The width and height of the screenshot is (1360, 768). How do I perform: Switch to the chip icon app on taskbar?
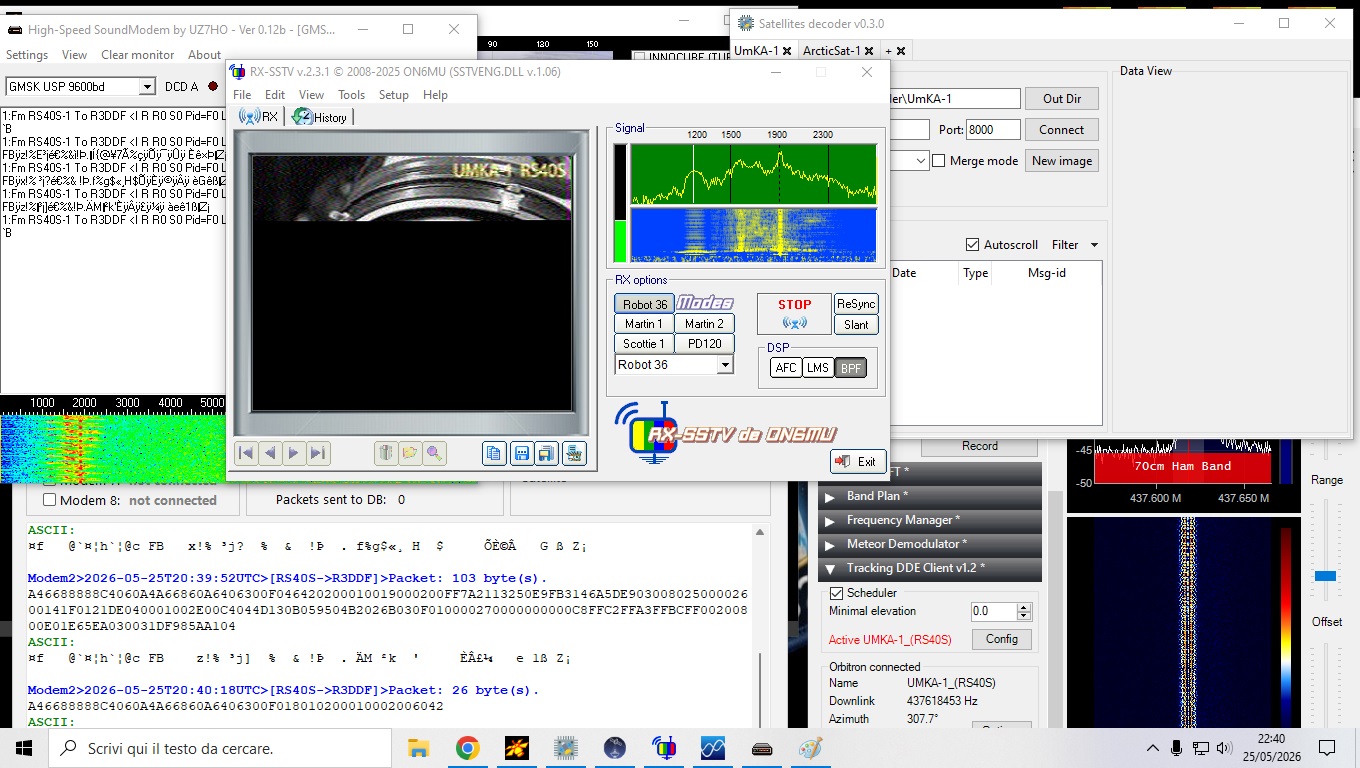coord(565,748)
